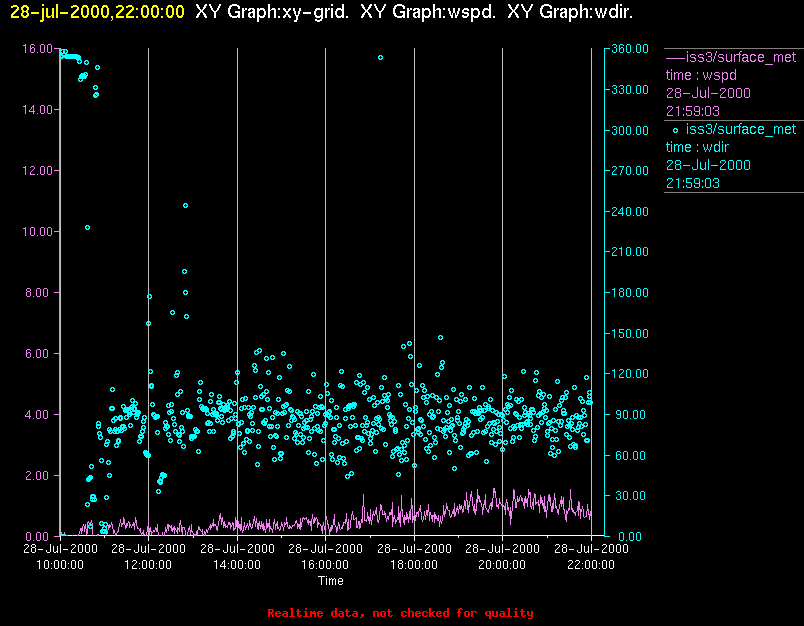Click the 30.00 tick on right axis

[630, 496]
